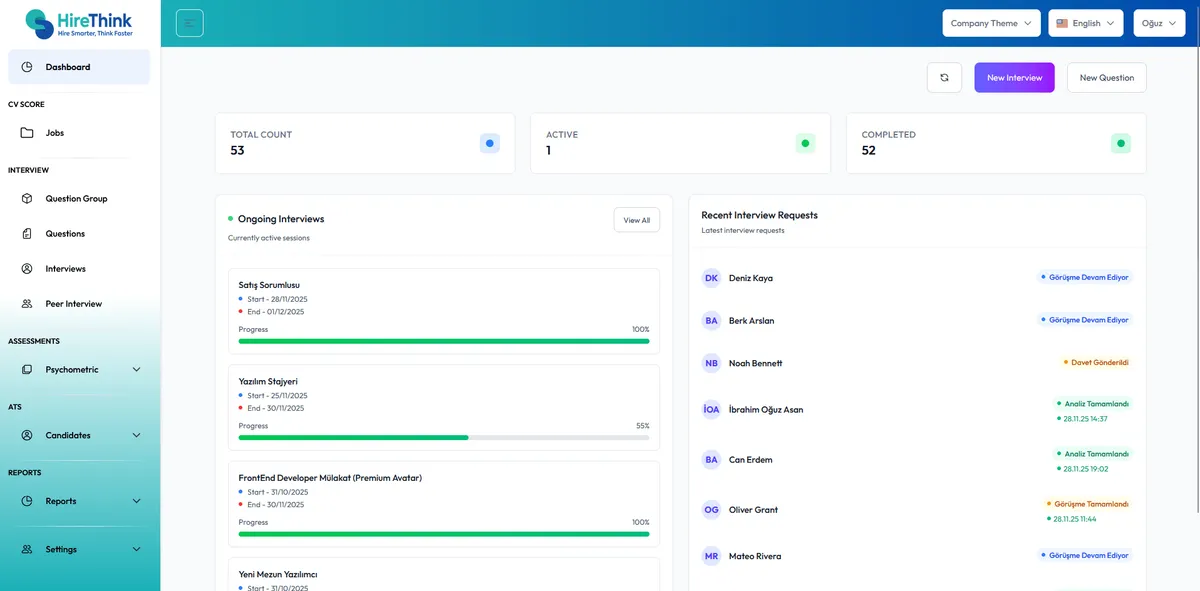Viewport: 1200px width, 591px height.
Task: Open FrontEnd Developer Mülakat interview card
Action: click(x=444, y=504)
